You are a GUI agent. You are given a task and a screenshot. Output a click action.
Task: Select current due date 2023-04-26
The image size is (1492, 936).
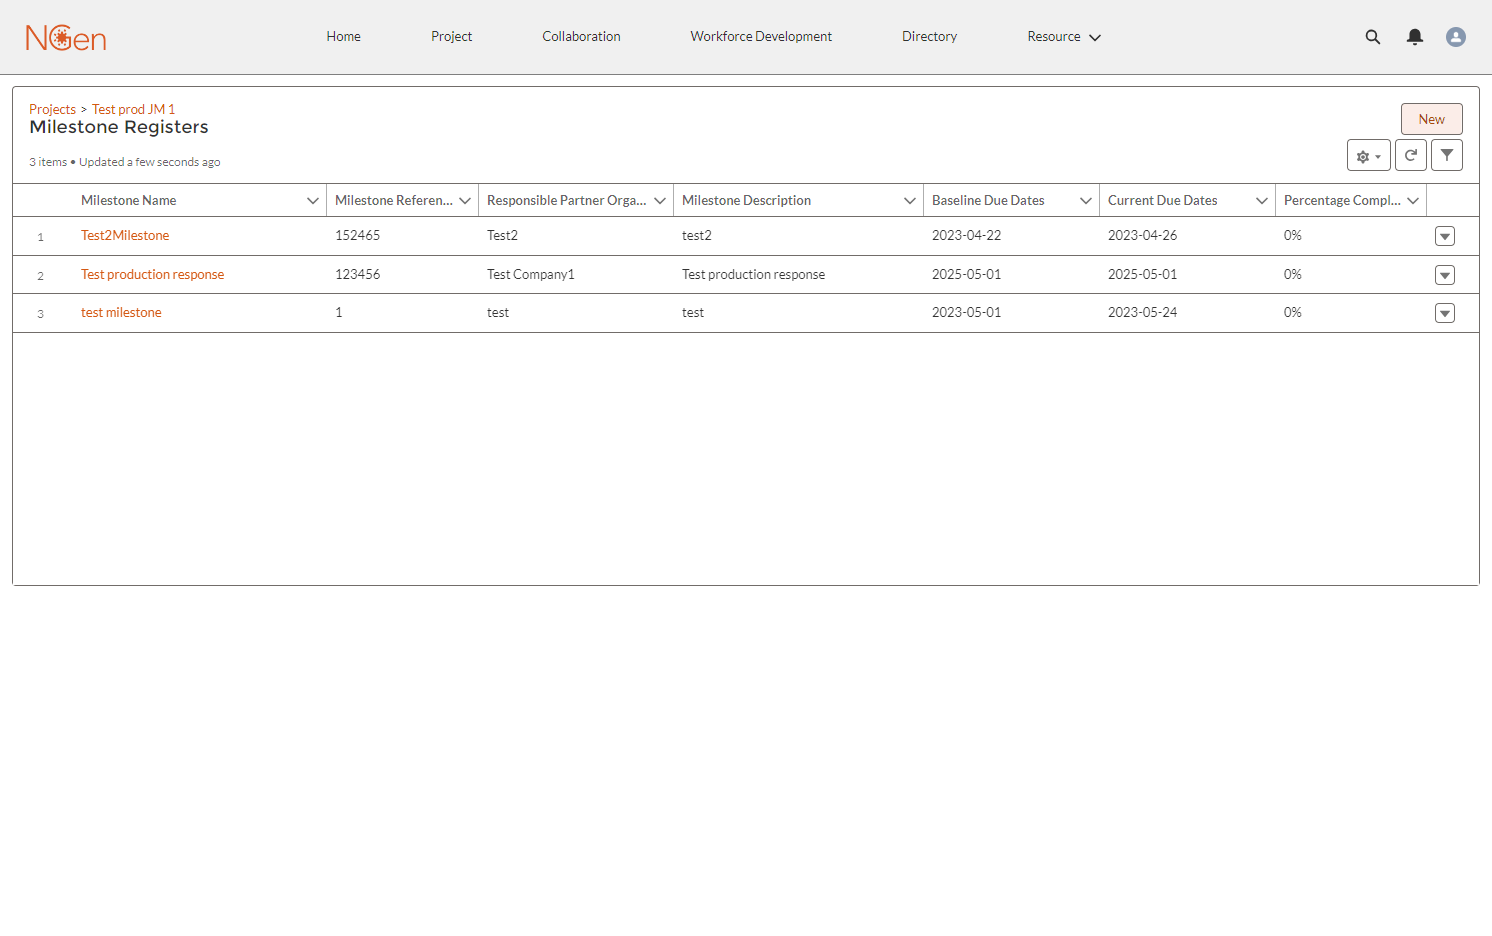pyautogui.click(x=1142, y=236)
